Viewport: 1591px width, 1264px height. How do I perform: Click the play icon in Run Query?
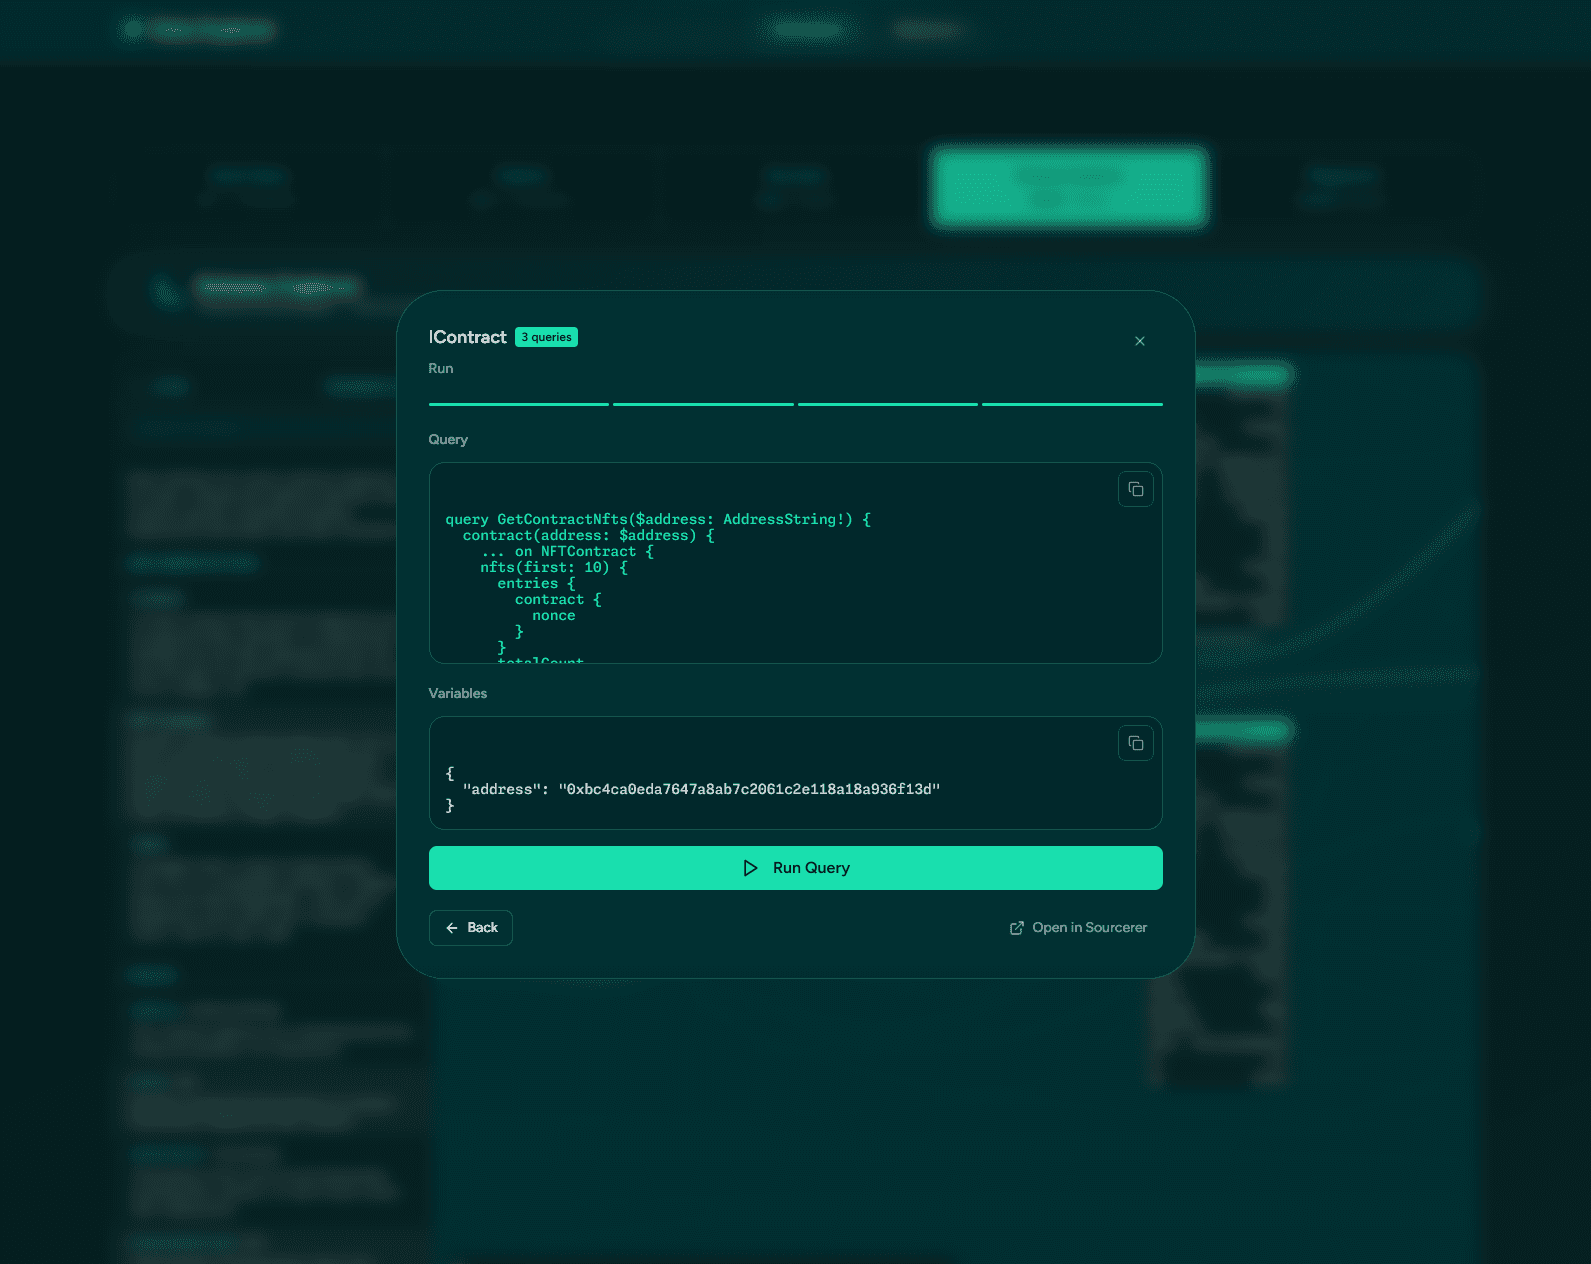pos(750,868)
